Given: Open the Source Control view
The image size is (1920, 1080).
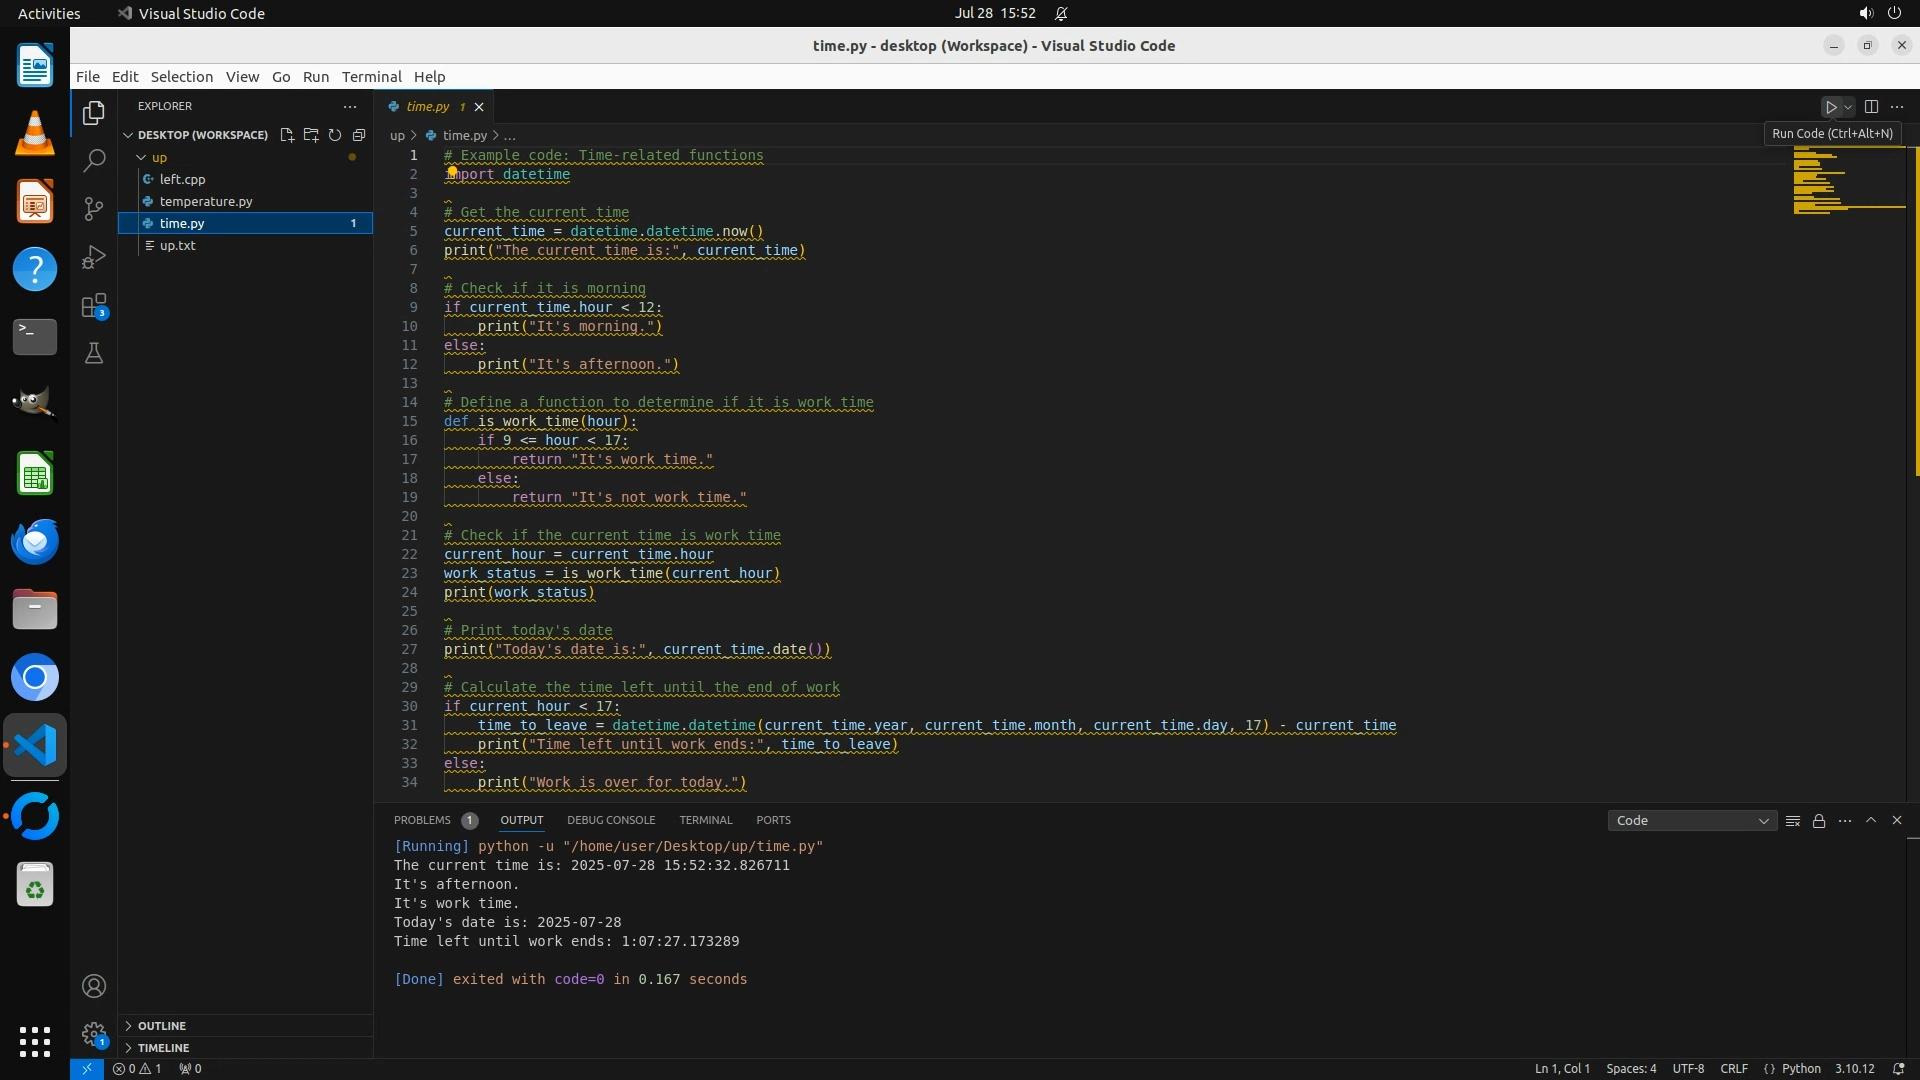Looking at the screenshot, I should (x=94, y=208).
